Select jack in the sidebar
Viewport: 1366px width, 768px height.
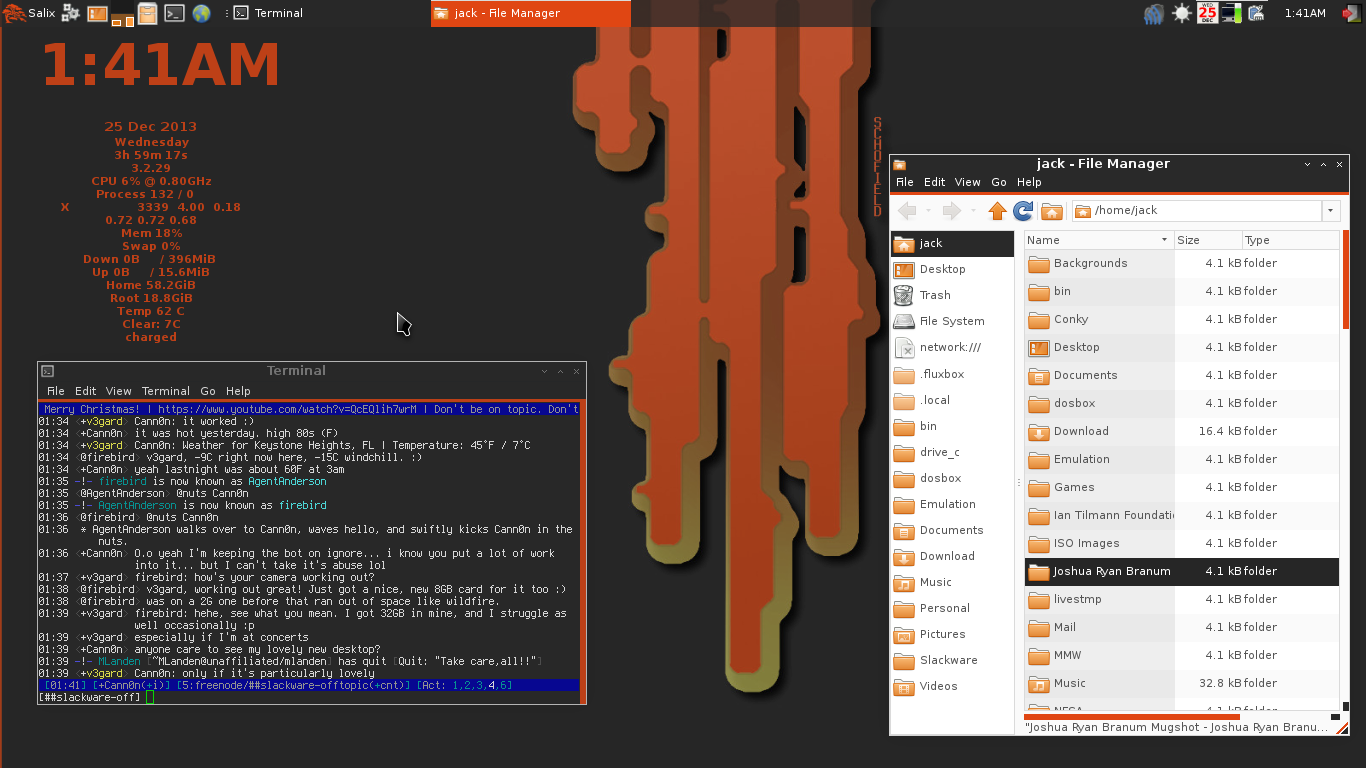coord(952,243)
